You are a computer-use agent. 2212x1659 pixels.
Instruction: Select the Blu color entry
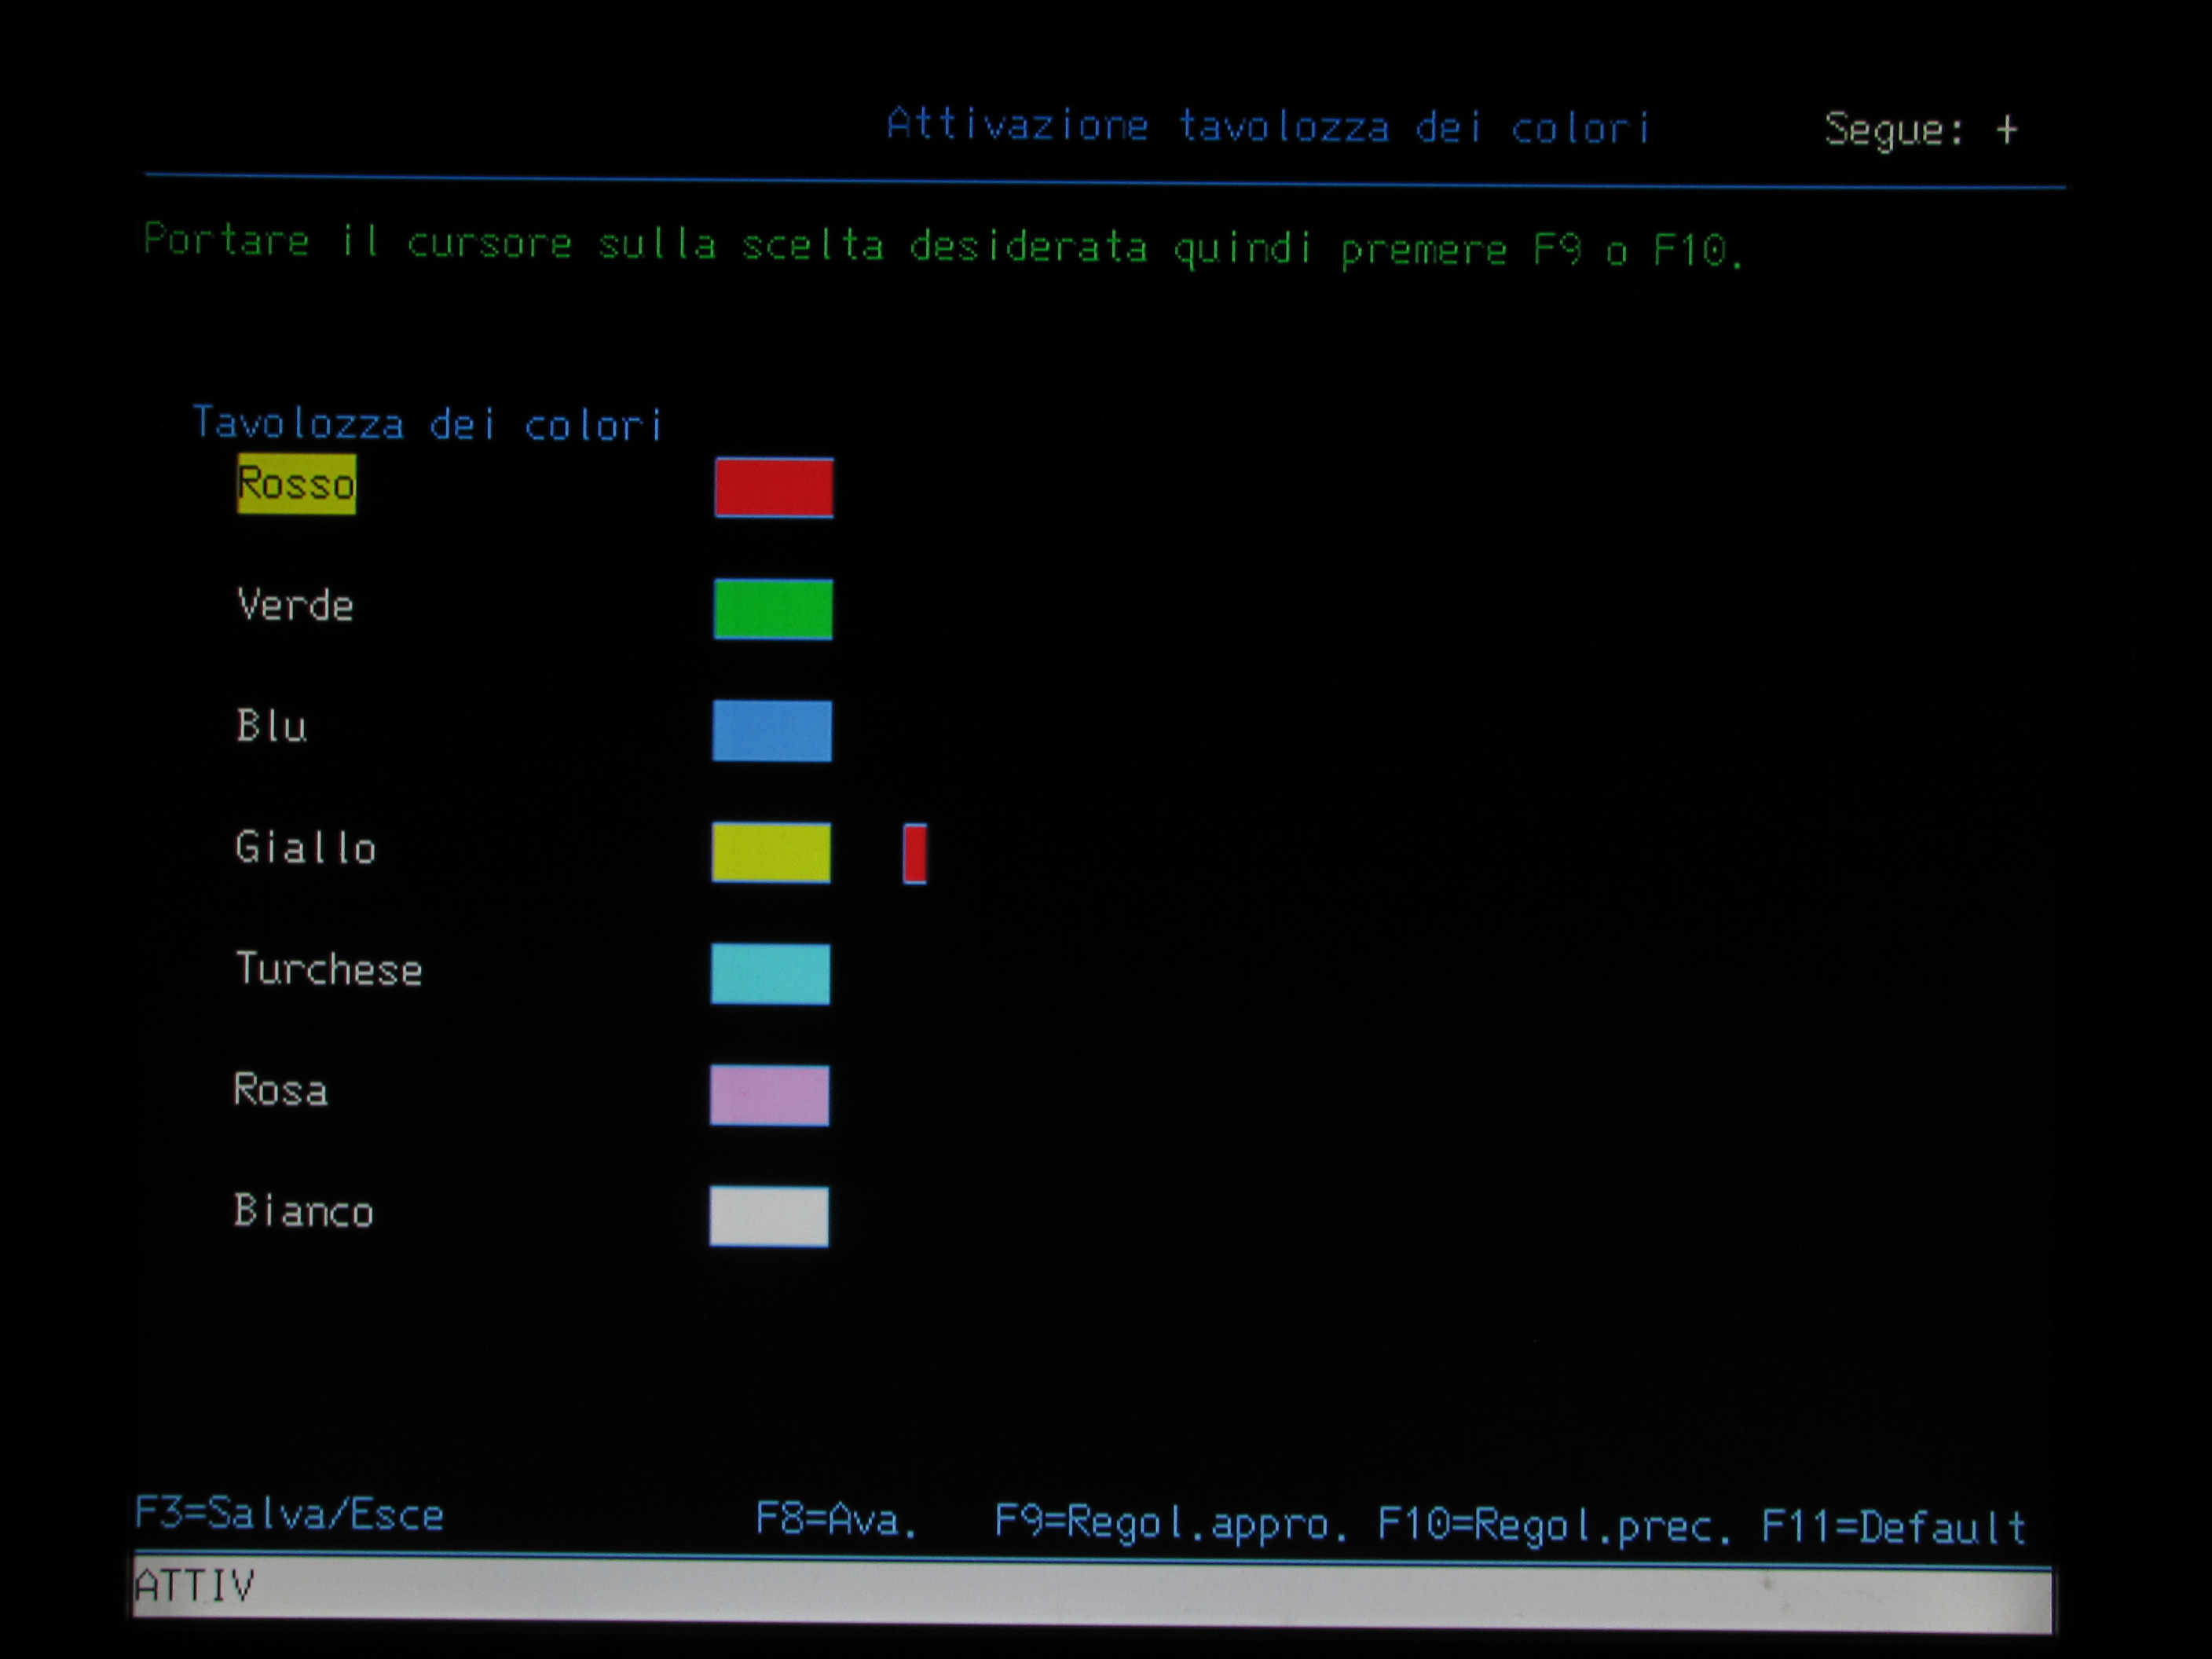271,727
